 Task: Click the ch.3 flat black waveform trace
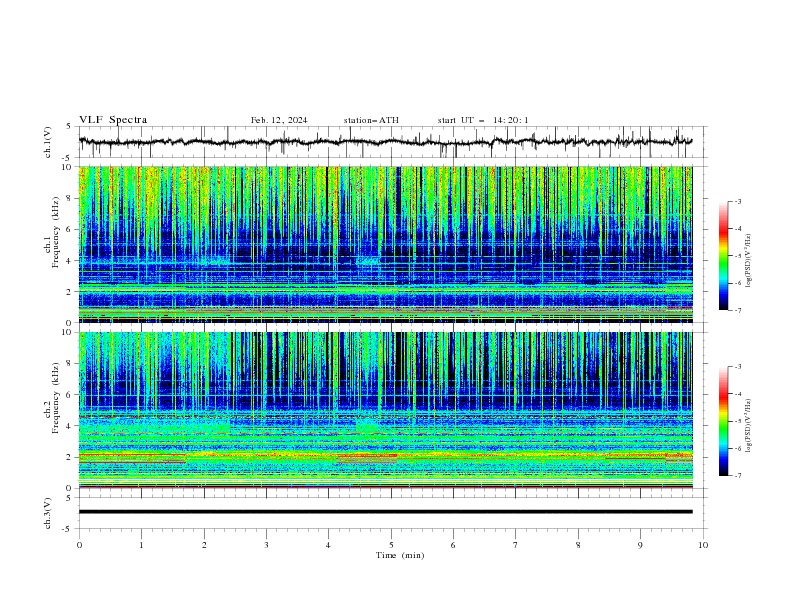(385, 512)
